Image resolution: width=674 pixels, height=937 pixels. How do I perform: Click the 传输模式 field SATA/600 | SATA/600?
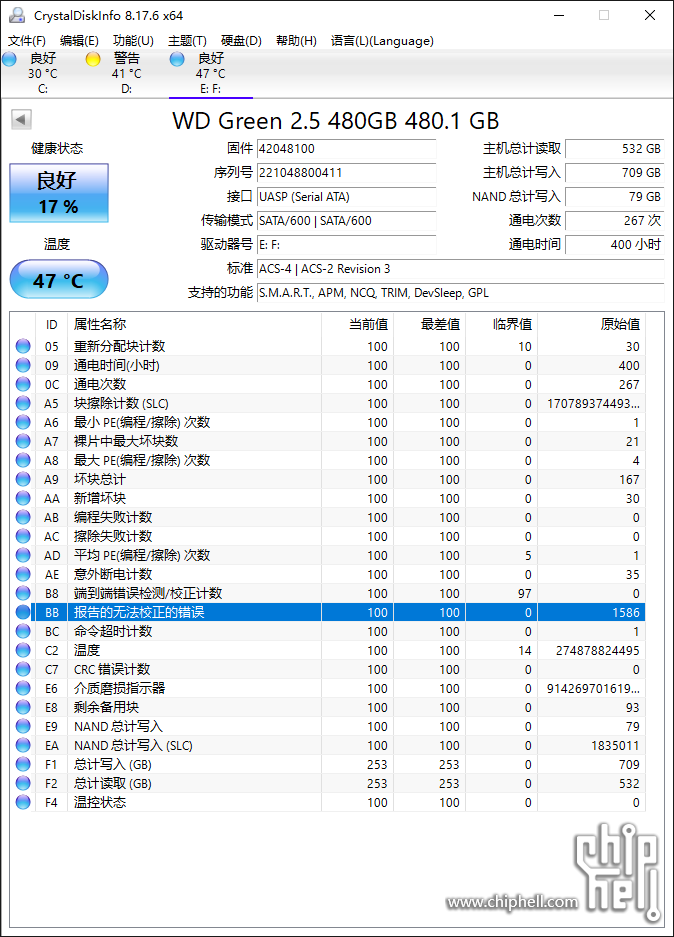347,221
